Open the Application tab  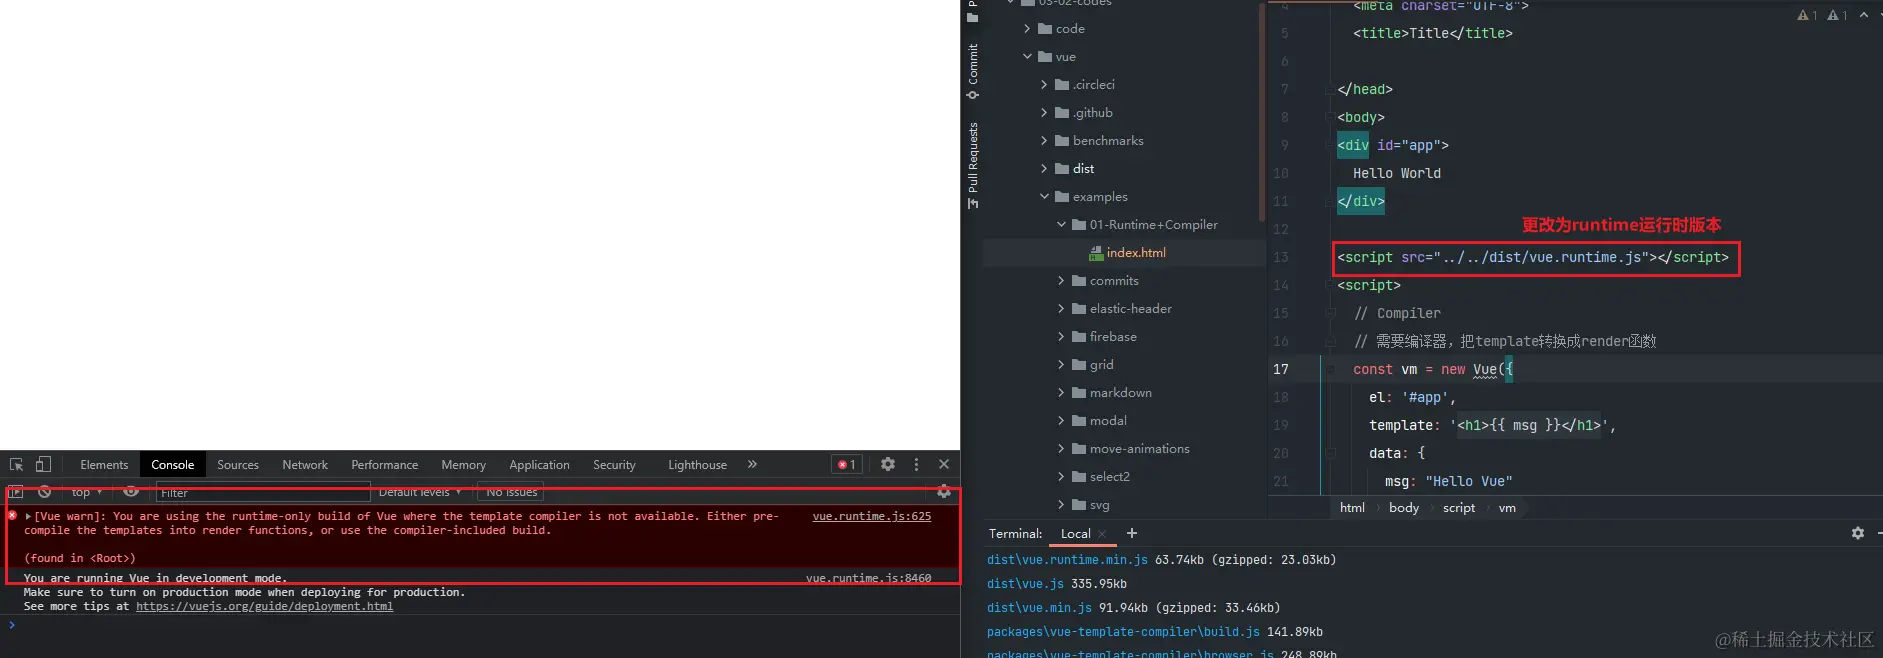[539, 465]
